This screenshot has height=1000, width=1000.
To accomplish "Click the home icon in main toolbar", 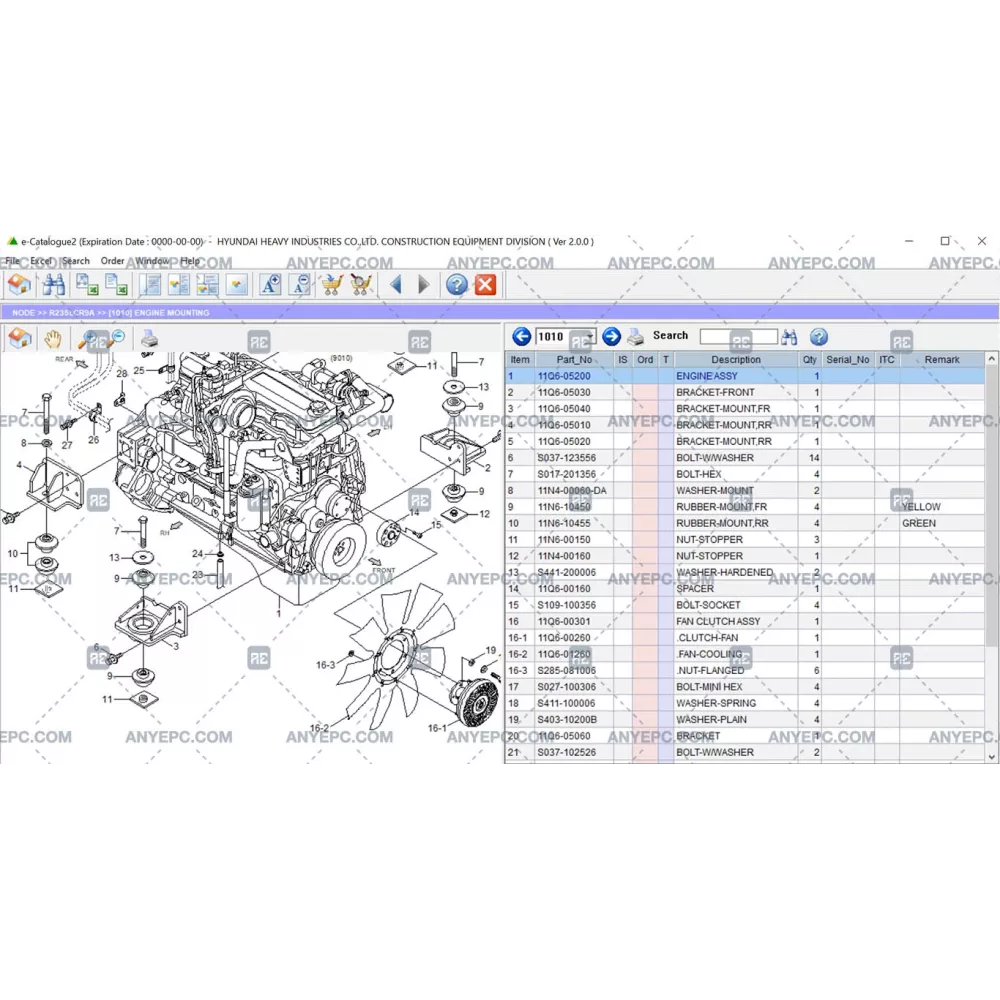I will (19, 285).
